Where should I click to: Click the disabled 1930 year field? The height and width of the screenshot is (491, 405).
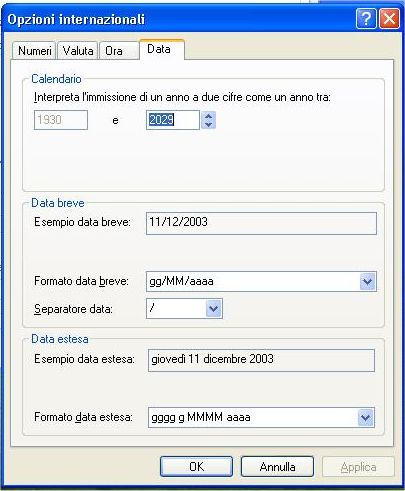61,120
